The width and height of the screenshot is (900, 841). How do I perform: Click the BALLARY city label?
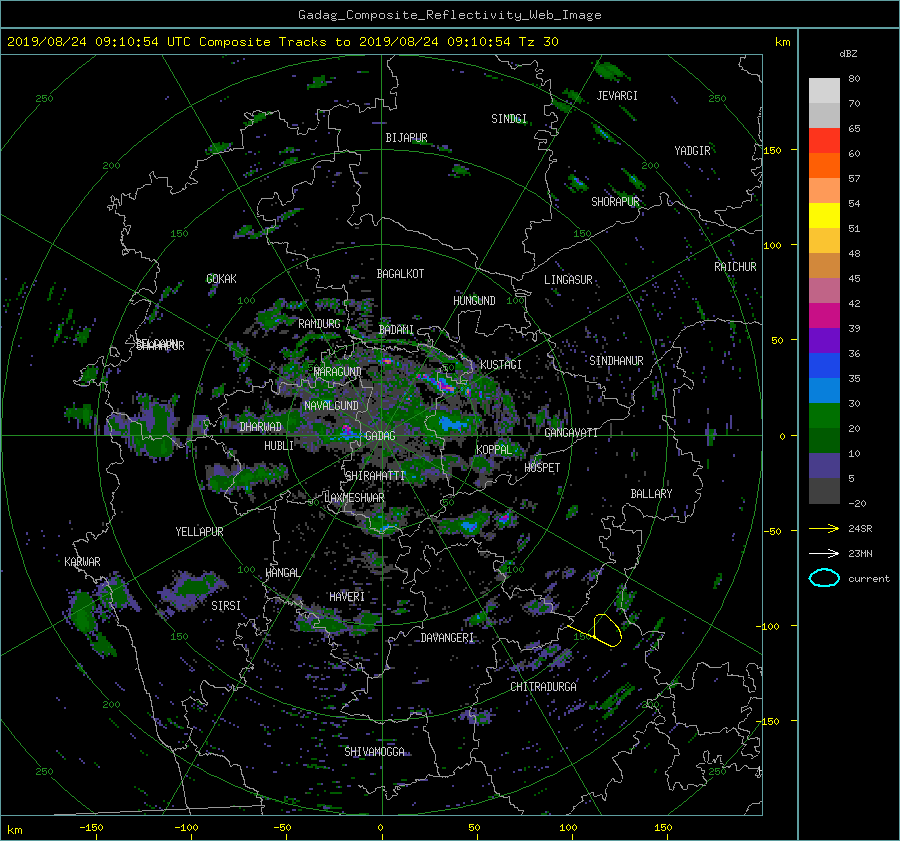pyautogui.click(x=651, y=494)
